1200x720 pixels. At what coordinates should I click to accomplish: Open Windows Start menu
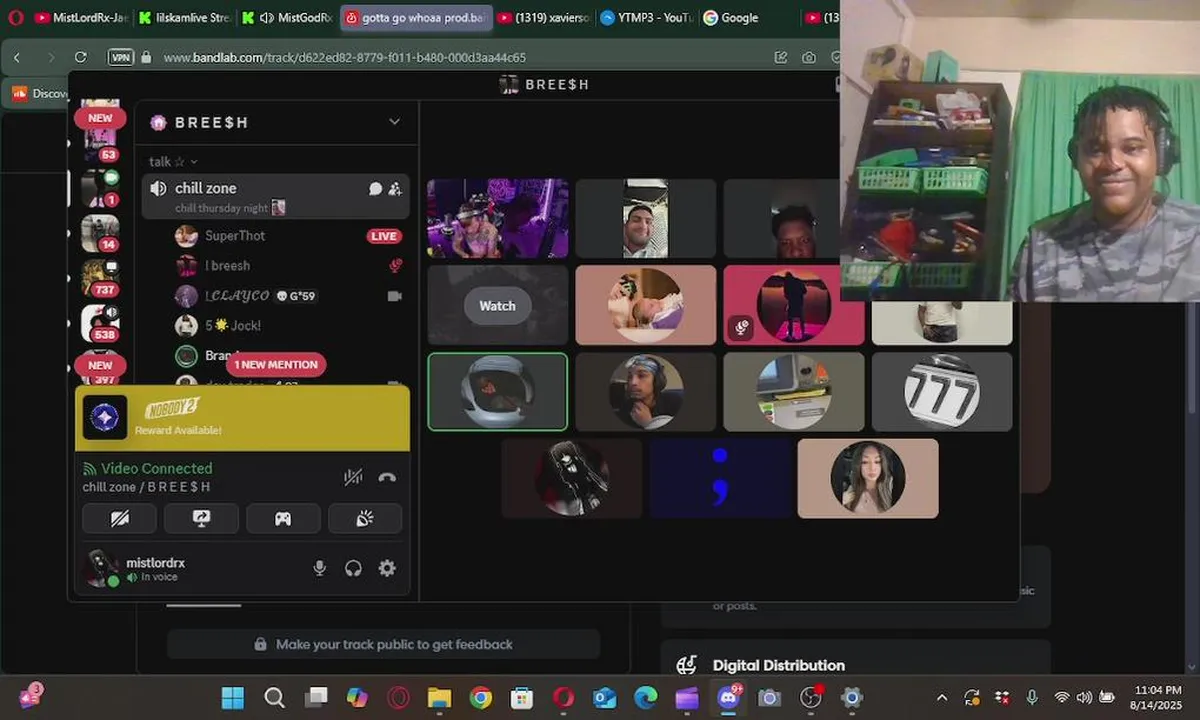[x=233, y=697]
